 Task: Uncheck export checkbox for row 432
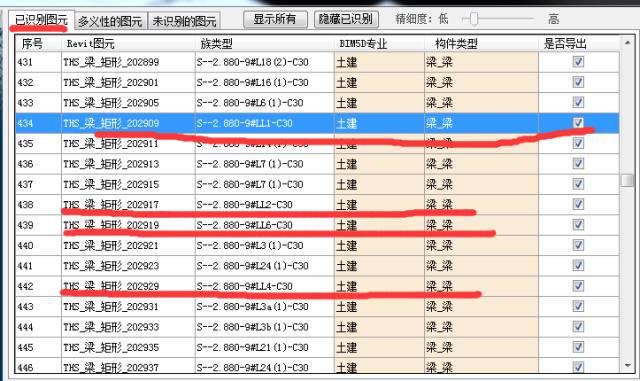(x=578, y=82)
